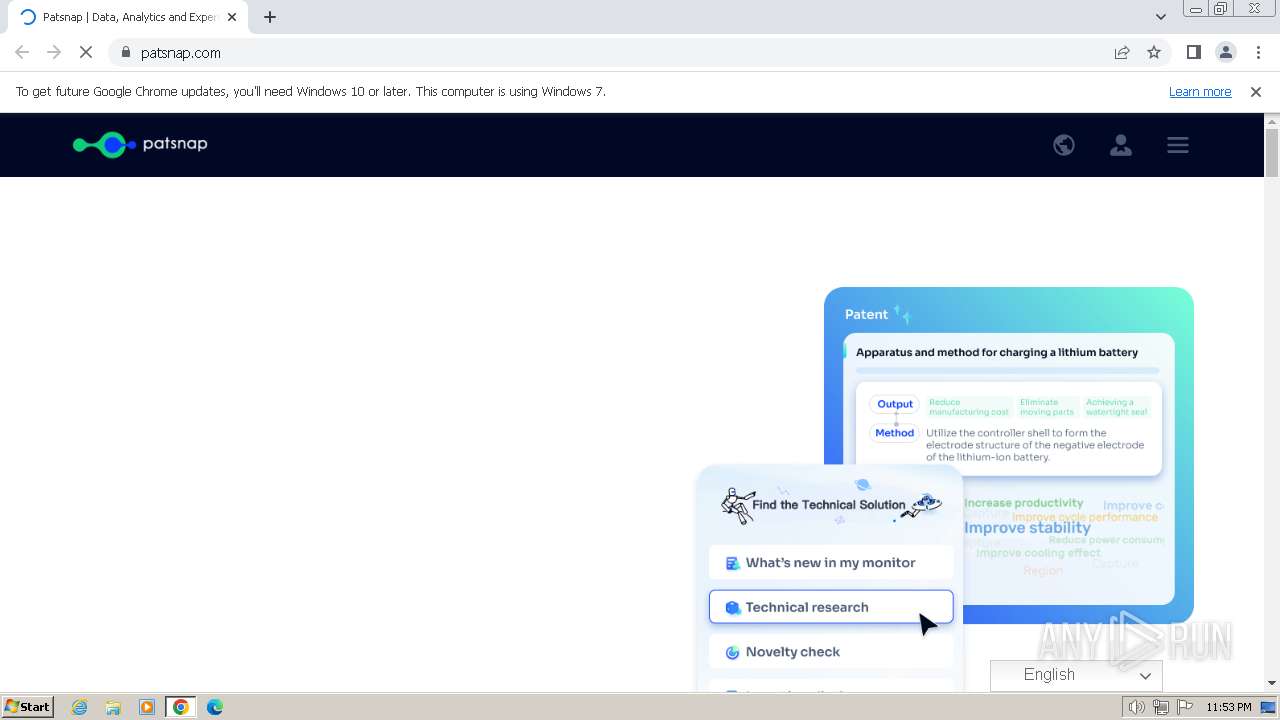Open Microsoft Edge from taskbar
Image resolution: width=1280 pixels, height=720 pixels.
point(215,707)
